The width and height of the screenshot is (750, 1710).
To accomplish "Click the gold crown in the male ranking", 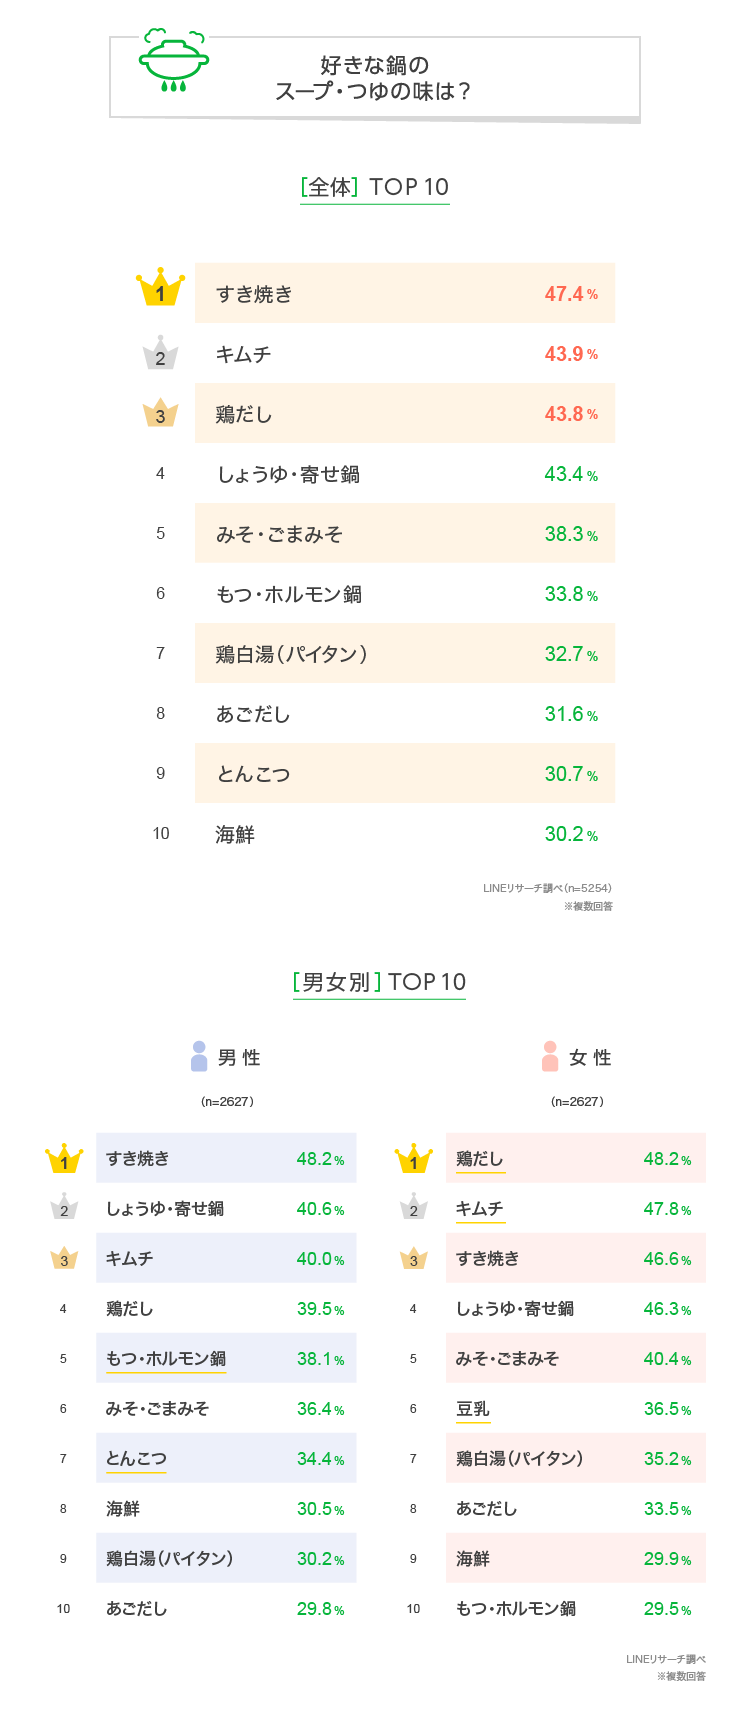I will [64, 1159].
